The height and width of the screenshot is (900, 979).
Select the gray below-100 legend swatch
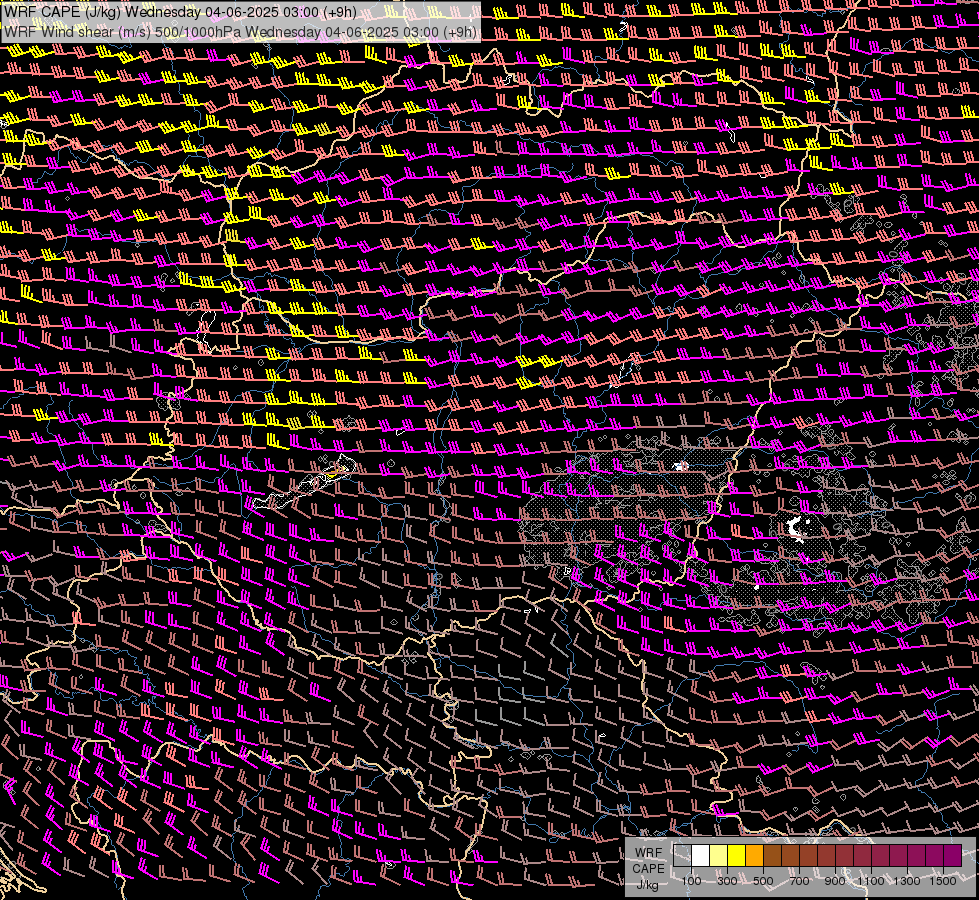[682, 855]
